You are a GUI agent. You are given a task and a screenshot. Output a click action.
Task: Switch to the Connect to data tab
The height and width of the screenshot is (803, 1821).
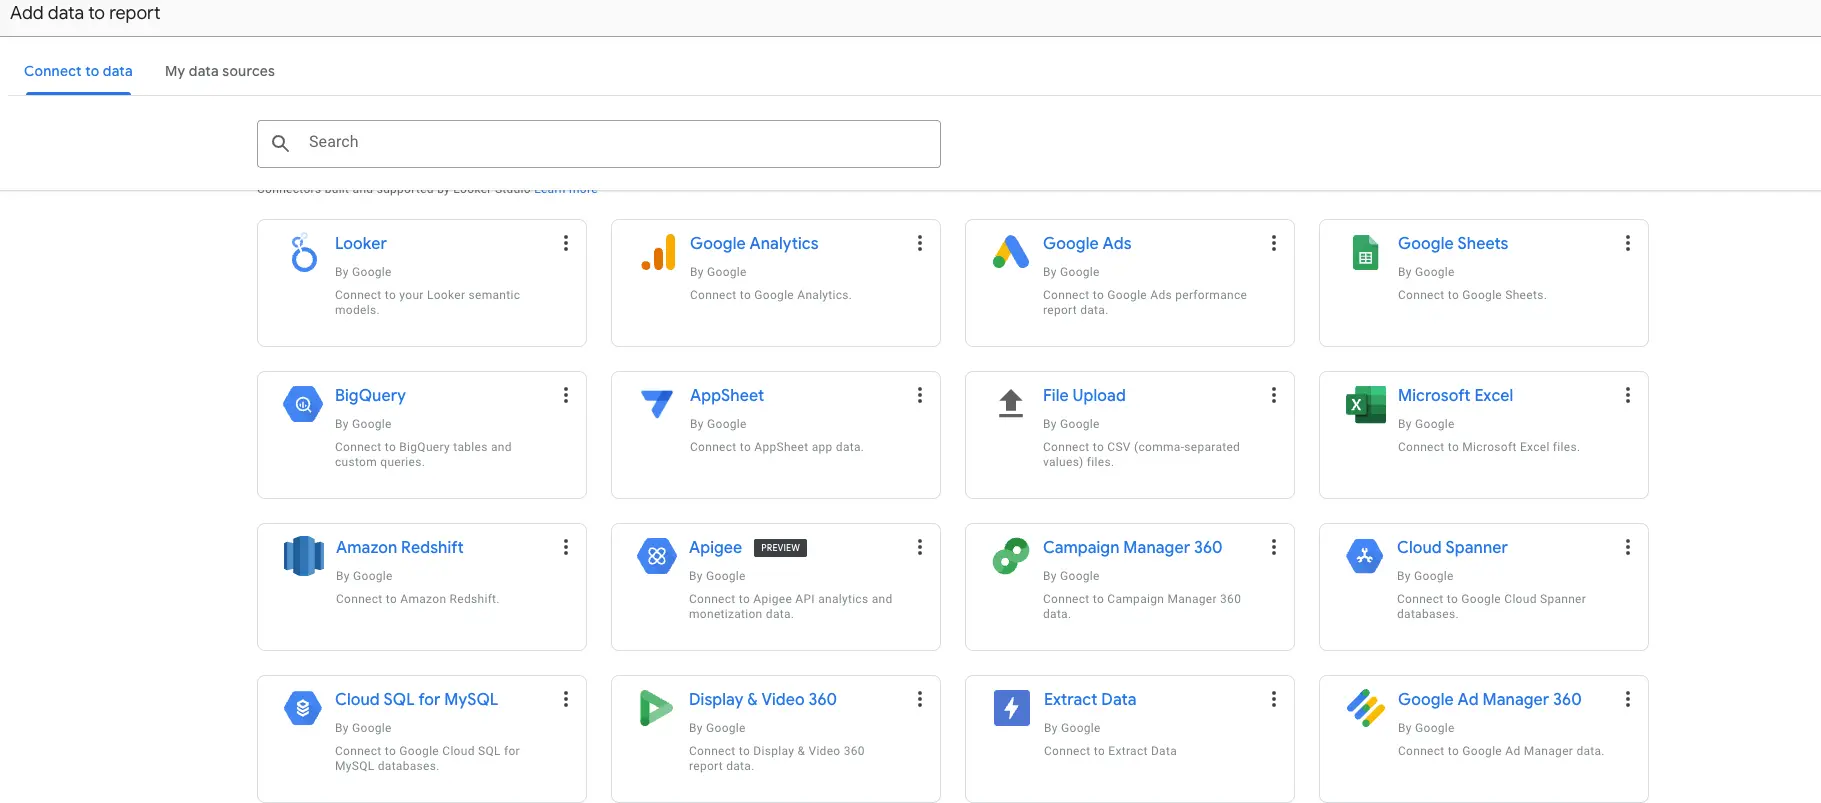pyautogui.click(x=78, y=71)
